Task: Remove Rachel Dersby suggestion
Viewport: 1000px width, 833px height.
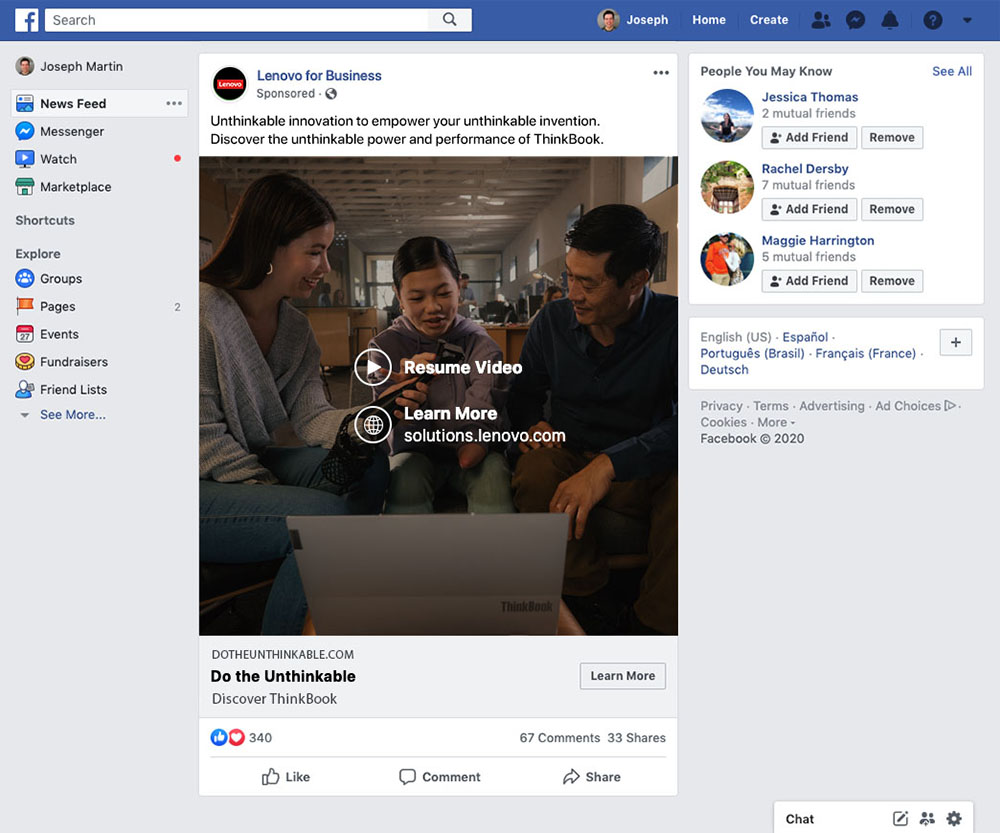Action: 892,209
